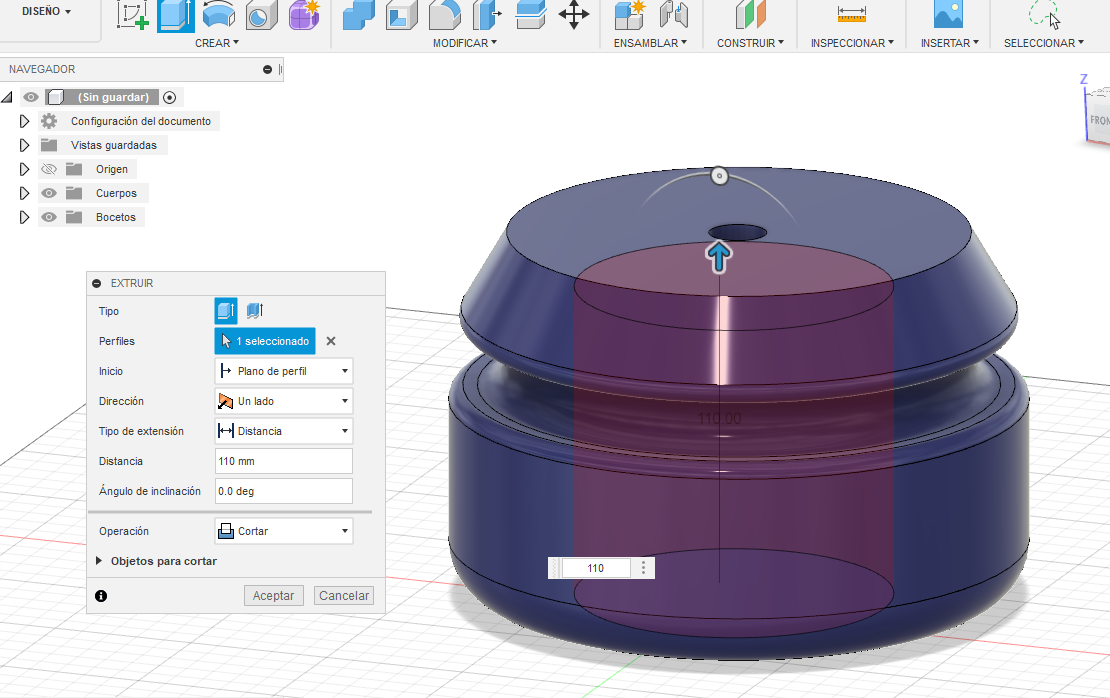Open the Operación dropdown showing Cortar

(x=284, y=531)
